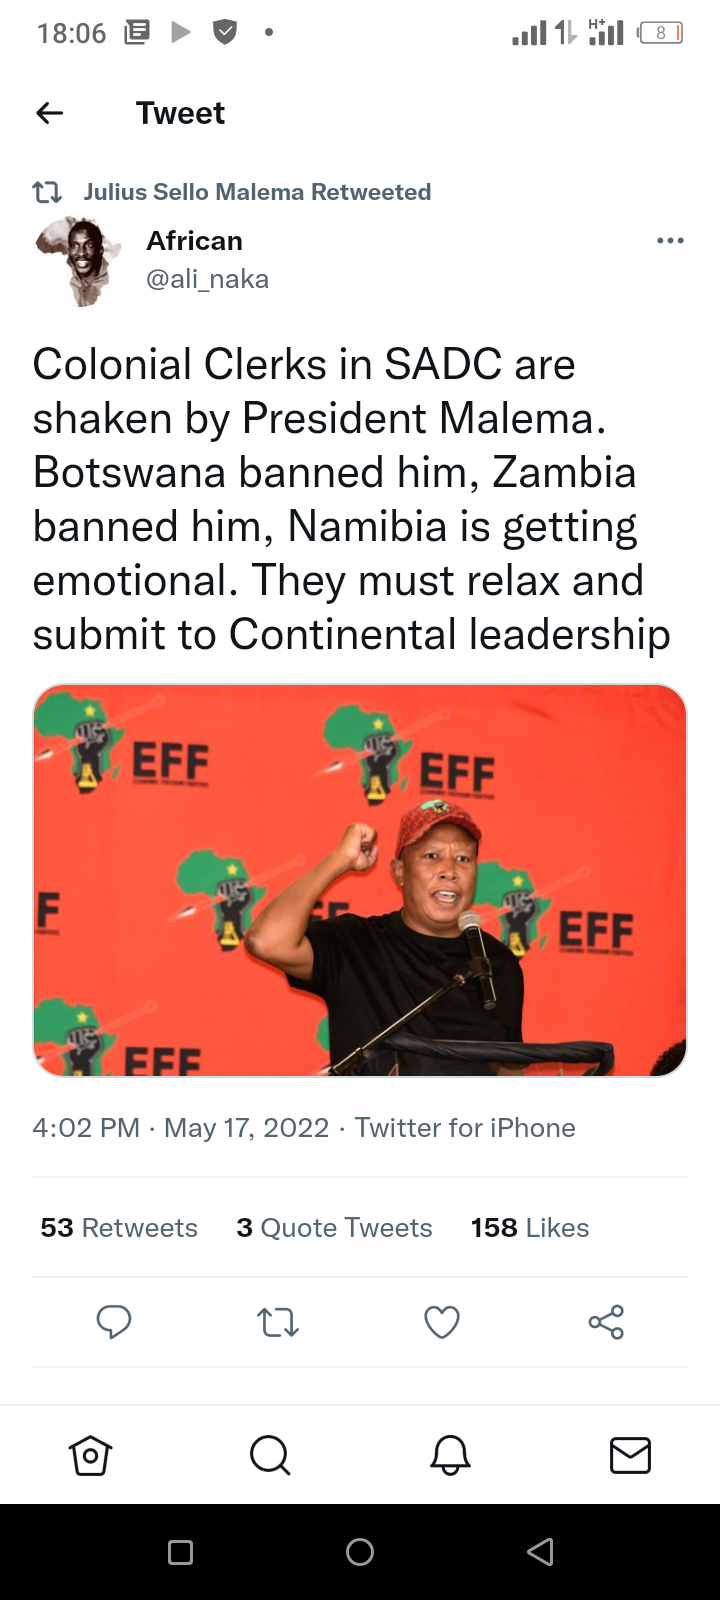Screen dimensions: 720x1600
Task: View the 3 Quote Tweets list
Action: point(334,1228)
